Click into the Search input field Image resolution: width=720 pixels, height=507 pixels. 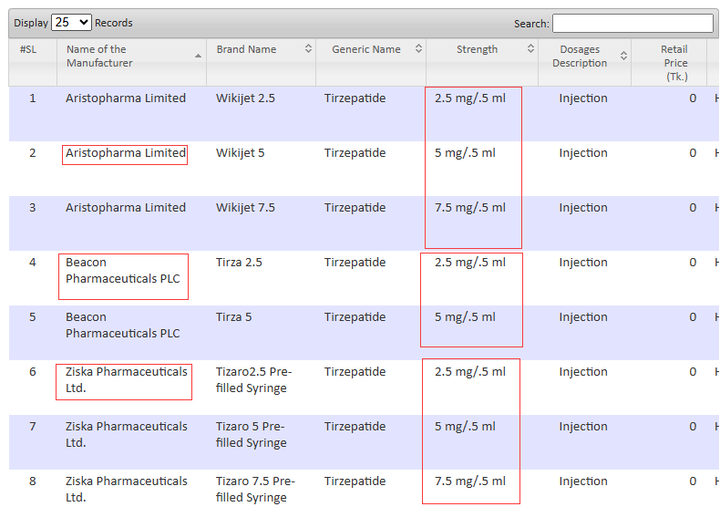pos(632,23)
